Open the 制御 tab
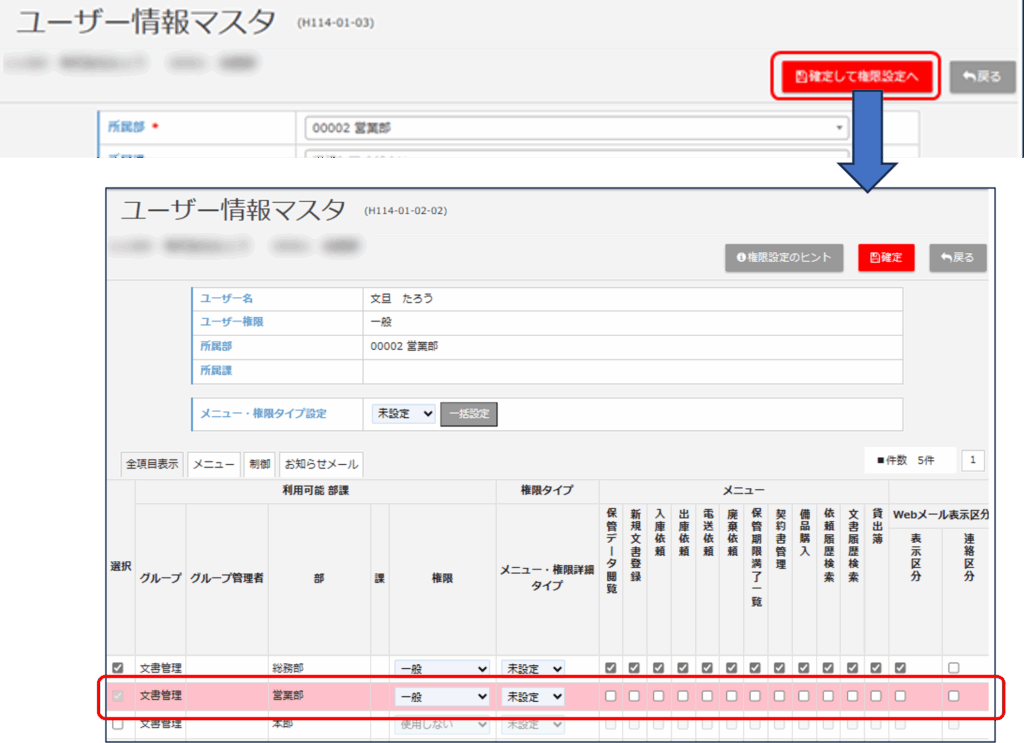Viewport: 1024px width, 743px height. point(259,464)
